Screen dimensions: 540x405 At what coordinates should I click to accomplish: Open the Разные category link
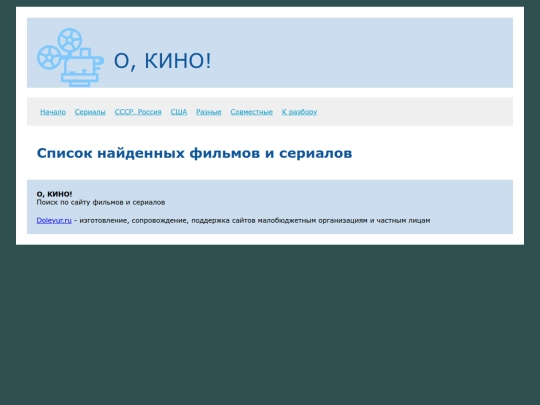[209, 112]
